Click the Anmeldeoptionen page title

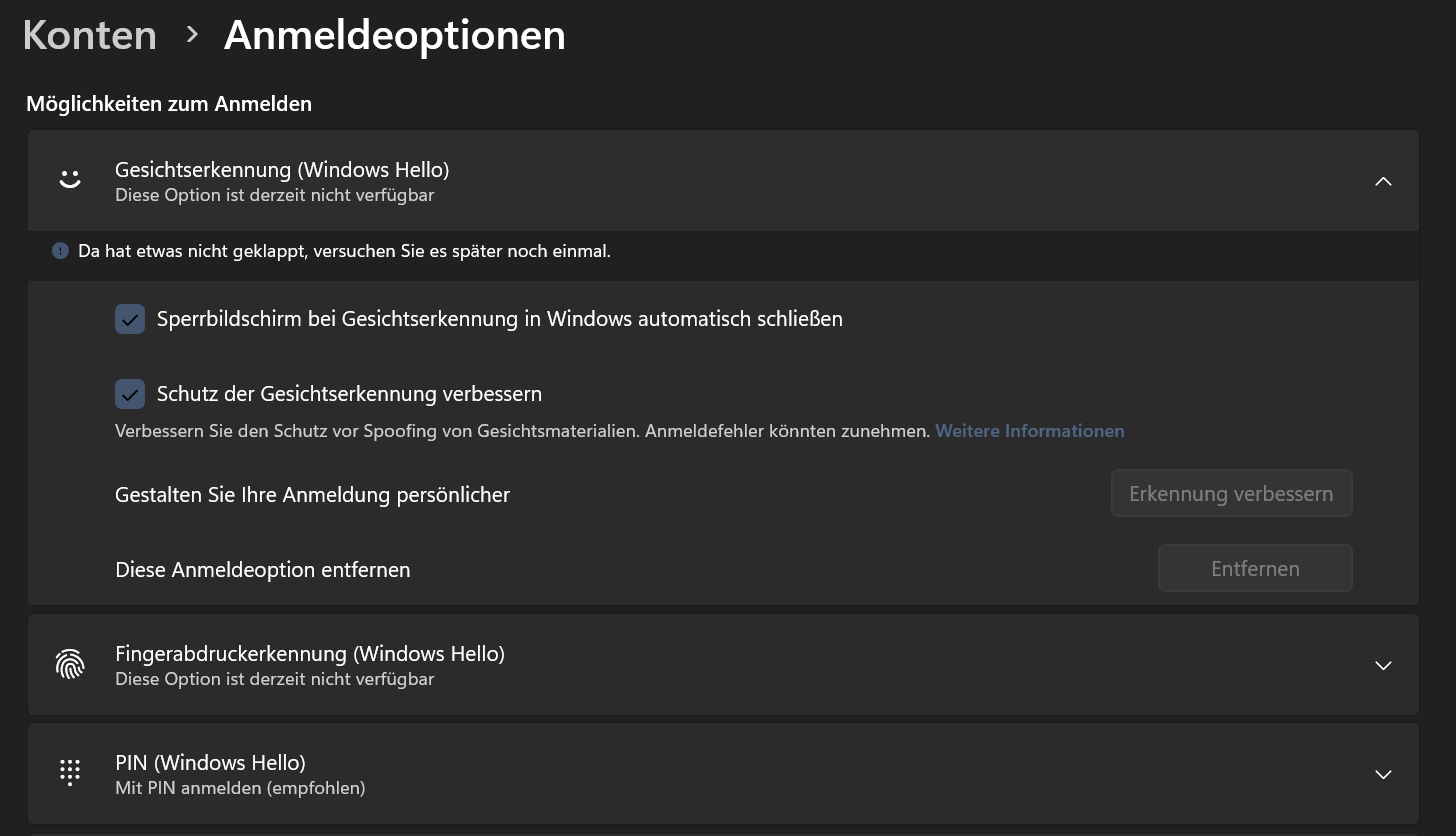(x=395, y=36)
